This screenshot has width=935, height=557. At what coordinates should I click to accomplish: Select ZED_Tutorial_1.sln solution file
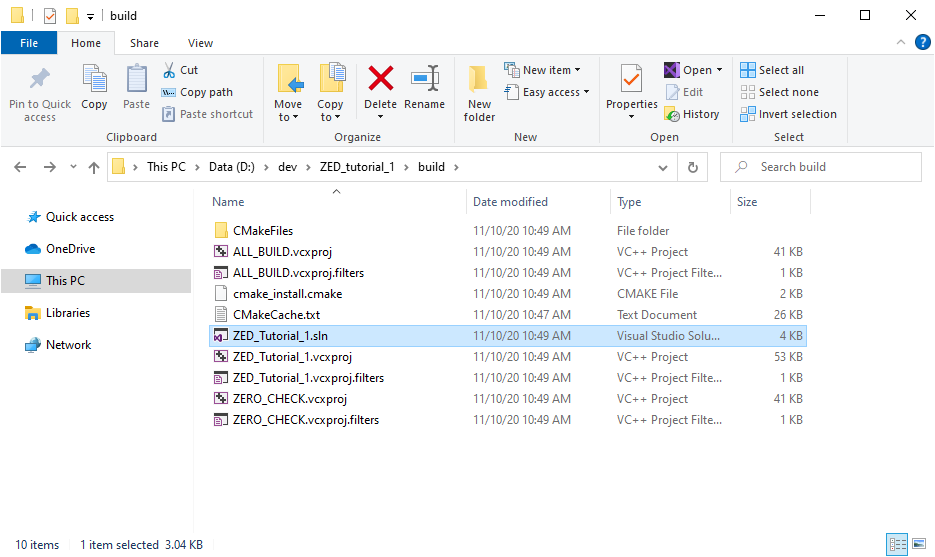[507, 336]
